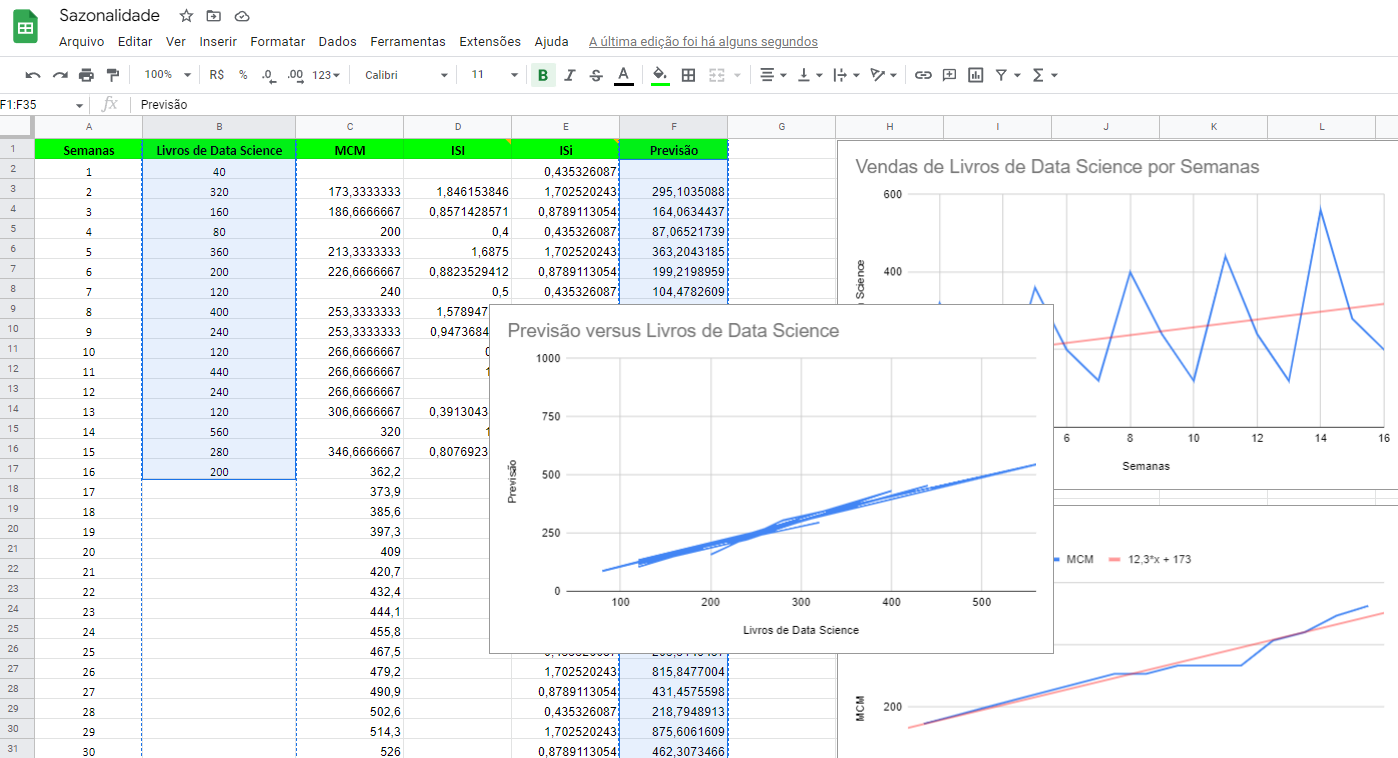1398x758 pixels.
Task: Open the Extensões menu
Action: pos(490,42)
